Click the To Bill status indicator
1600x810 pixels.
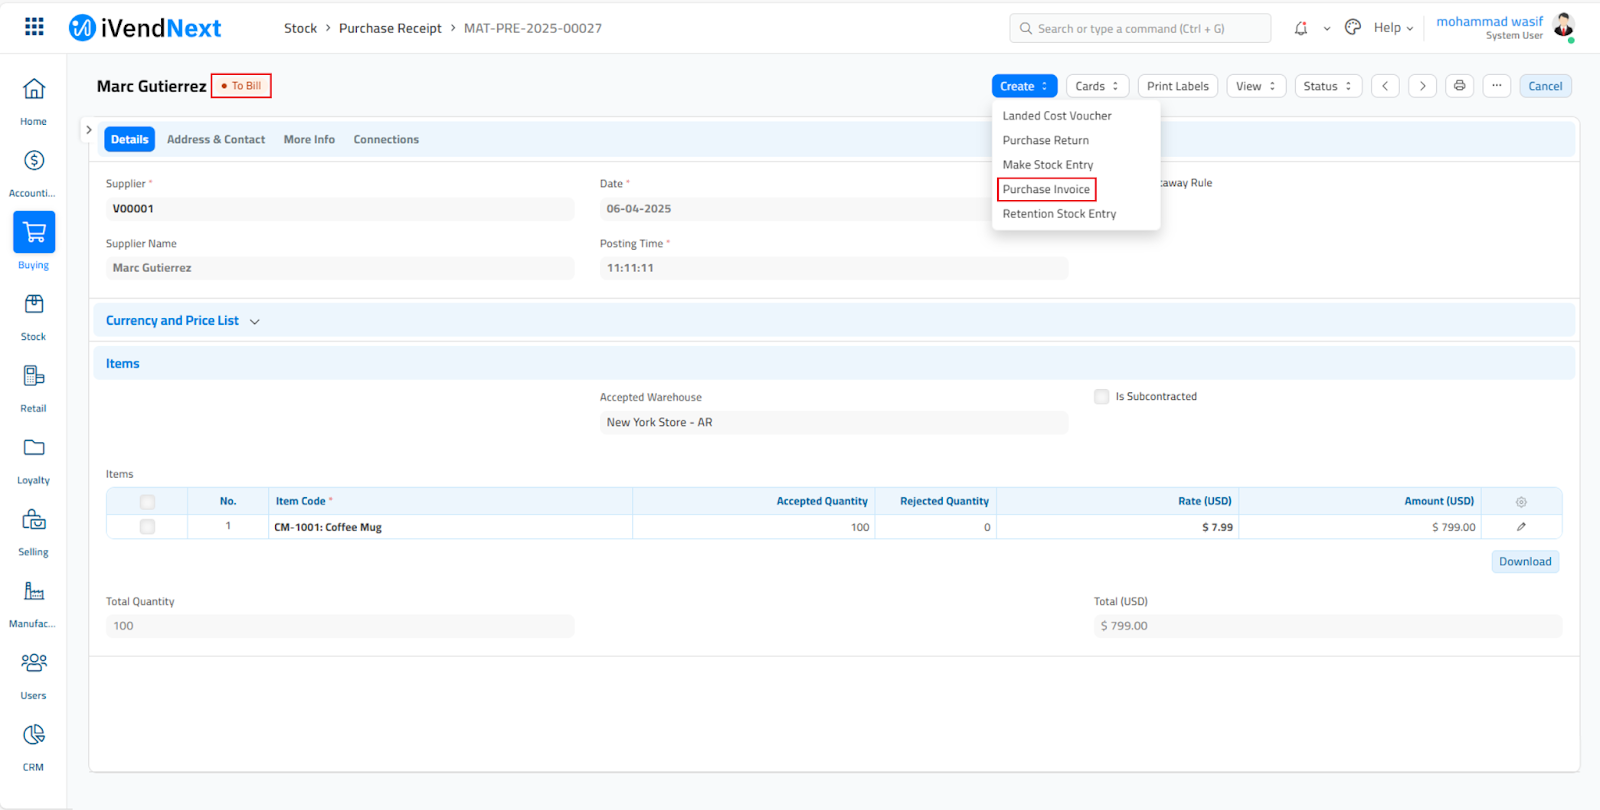[241, 86]
